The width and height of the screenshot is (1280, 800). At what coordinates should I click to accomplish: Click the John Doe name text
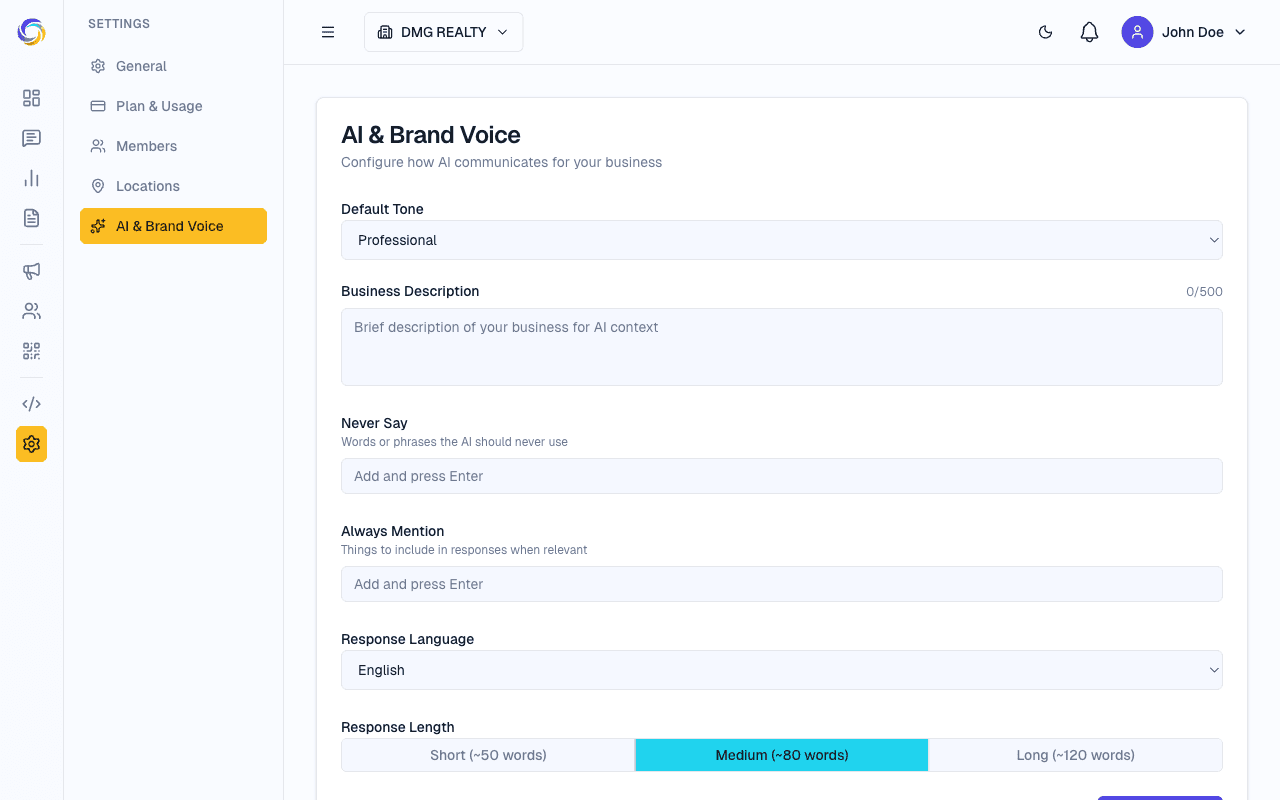1192,32
